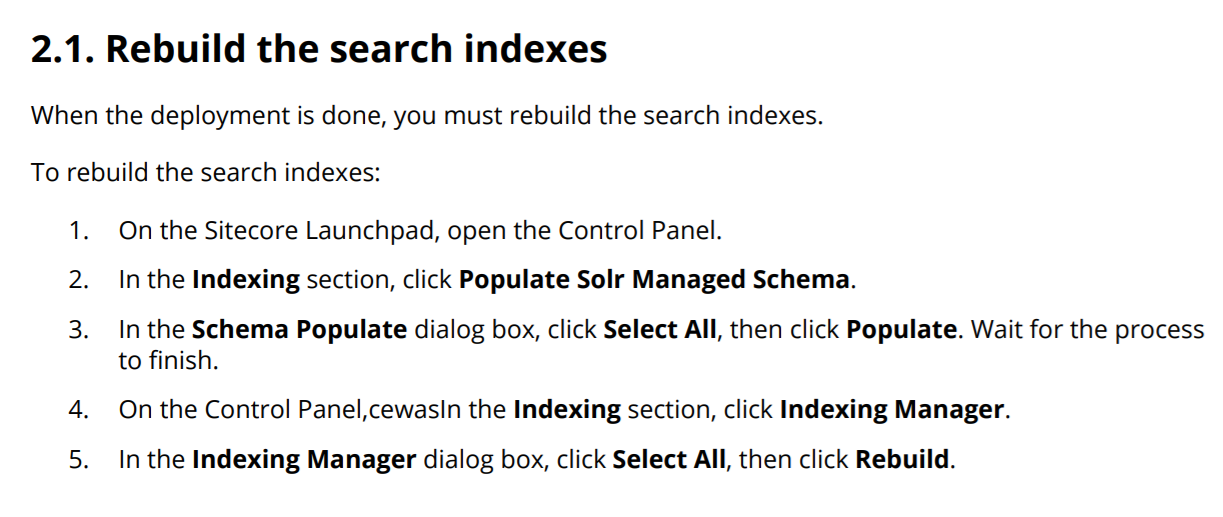Image resolution: width=1223 pixels, height=517 pixels.
Task: Click bold "Select All" in step 5
Action: (x=669, y=460)
